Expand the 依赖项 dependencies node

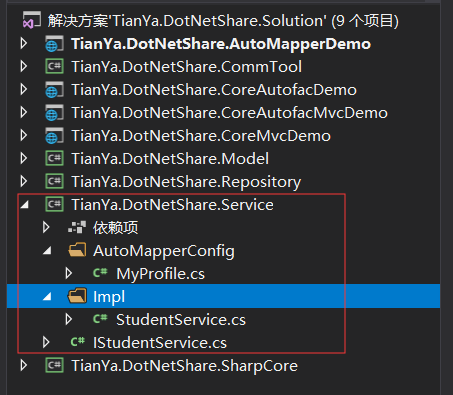(46, 227)
